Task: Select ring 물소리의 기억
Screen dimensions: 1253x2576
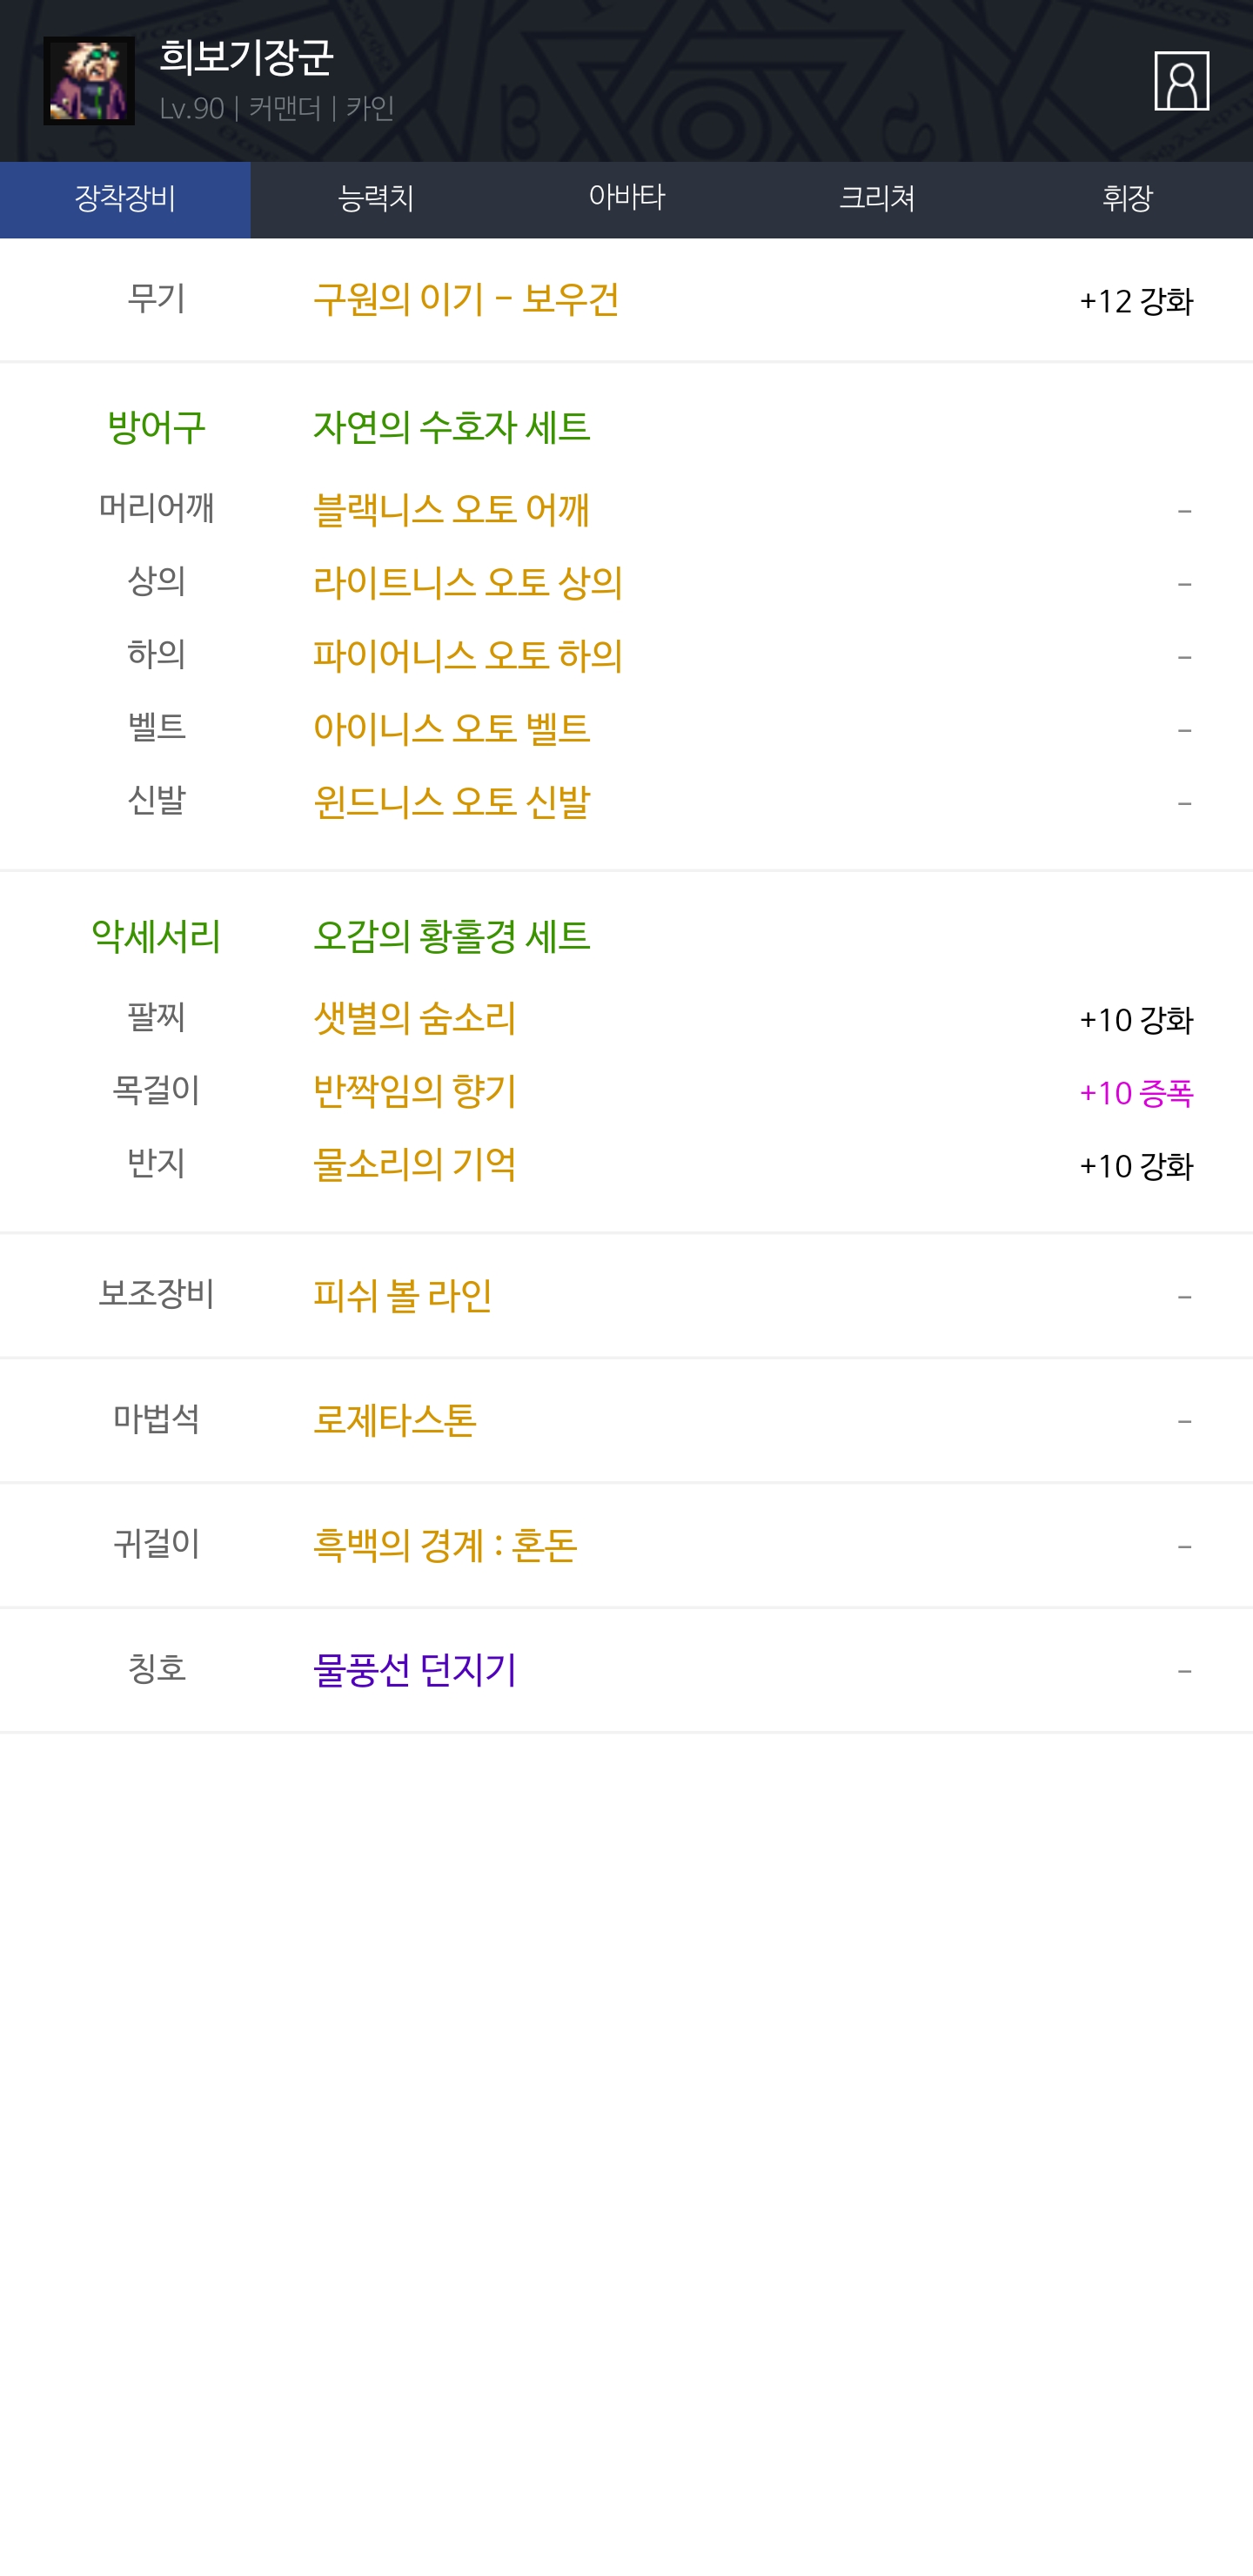Action: [414, 1165]
